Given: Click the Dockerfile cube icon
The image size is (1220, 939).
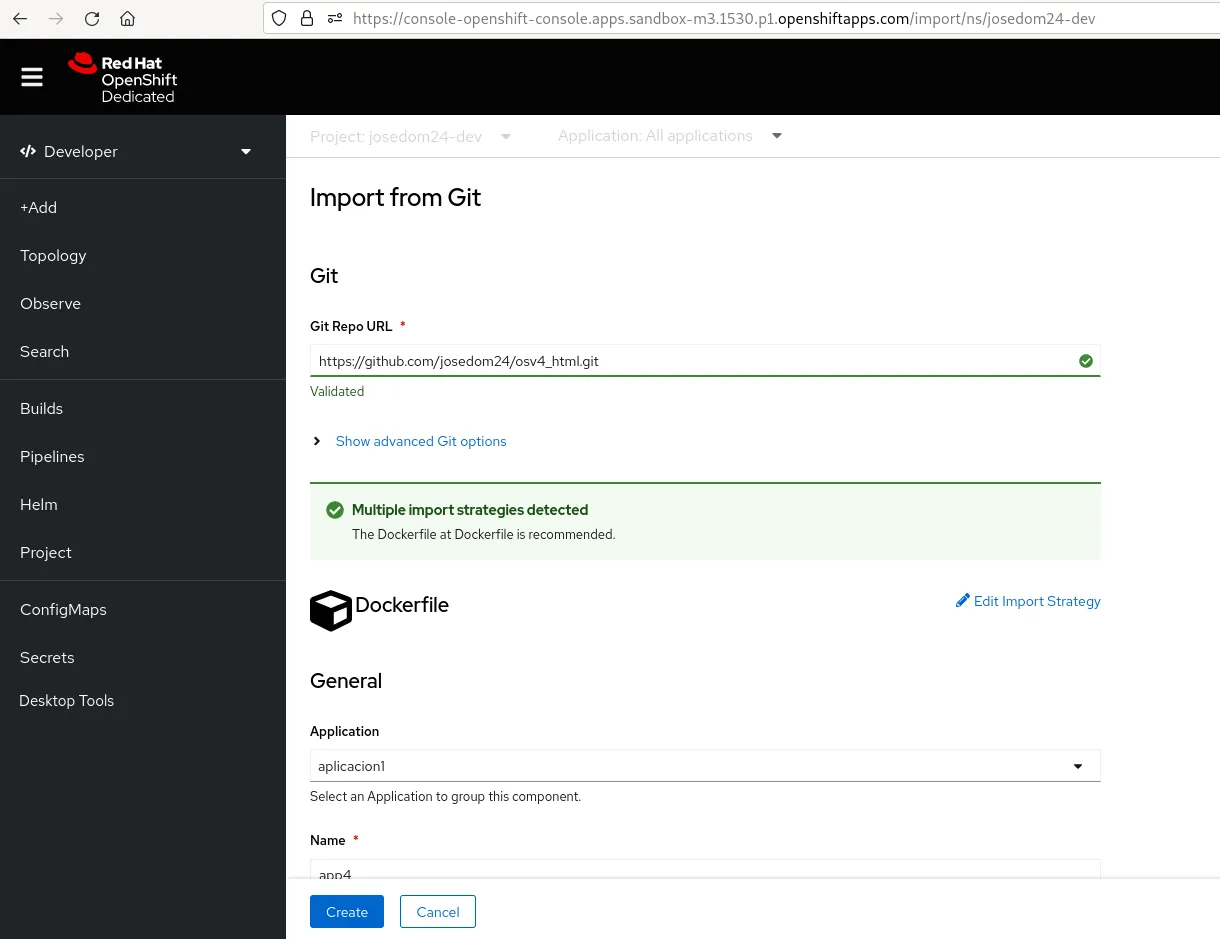Looking at the screenshot, I should pyautogui.click(x=330, y=610).
